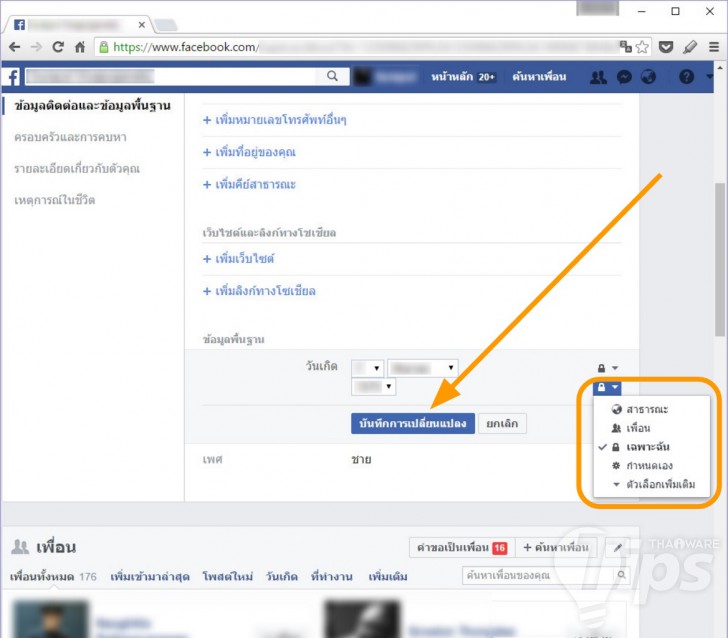Click the Facebook logo in blue bar

[13, 77]
